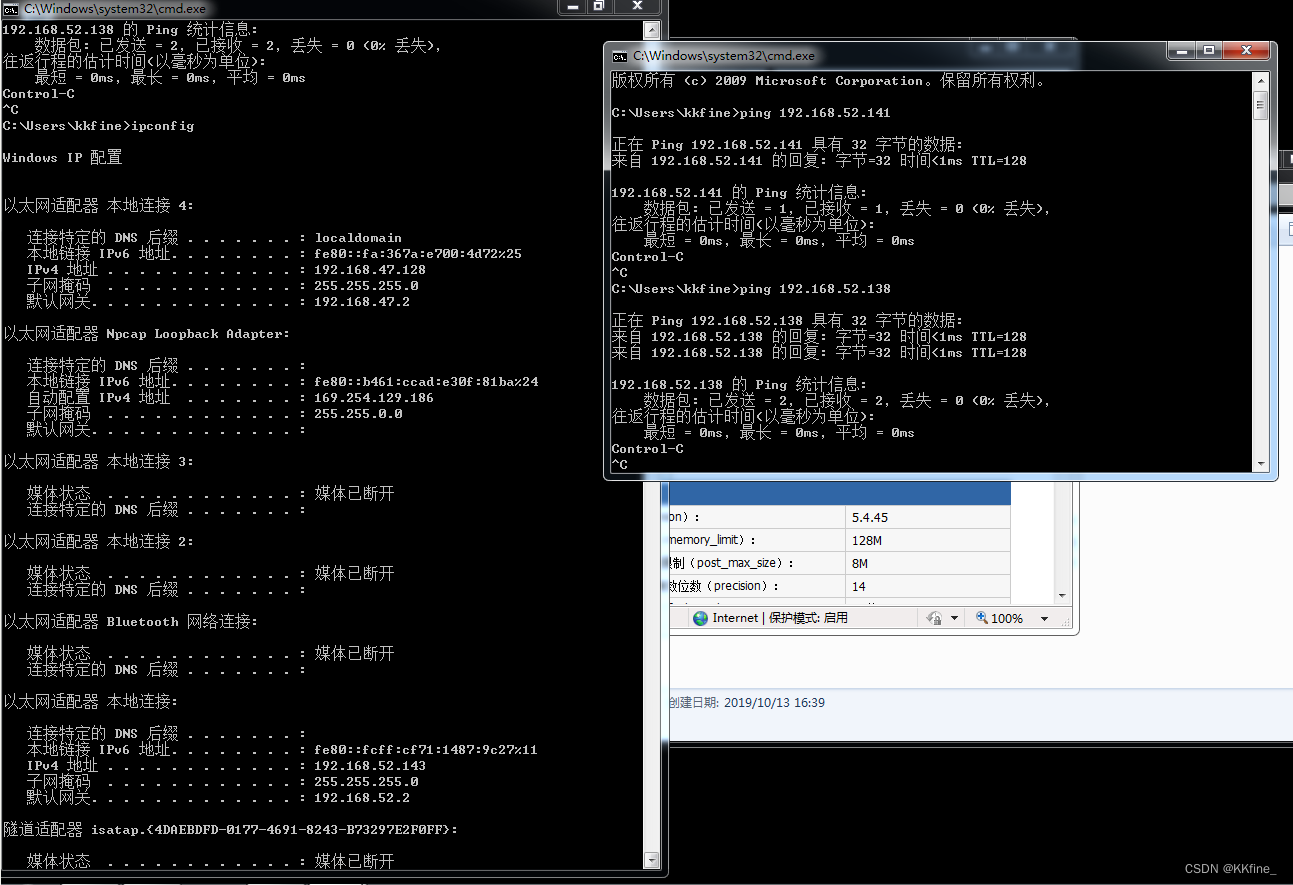Click the 'ping 192.168.52.141' command line
This screenshot has width=1293, height=885.
[x=751, y=113]
